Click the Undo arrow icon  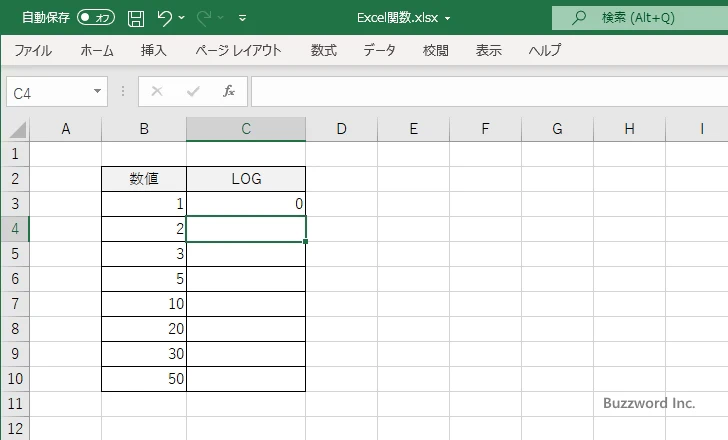point(164,18)
